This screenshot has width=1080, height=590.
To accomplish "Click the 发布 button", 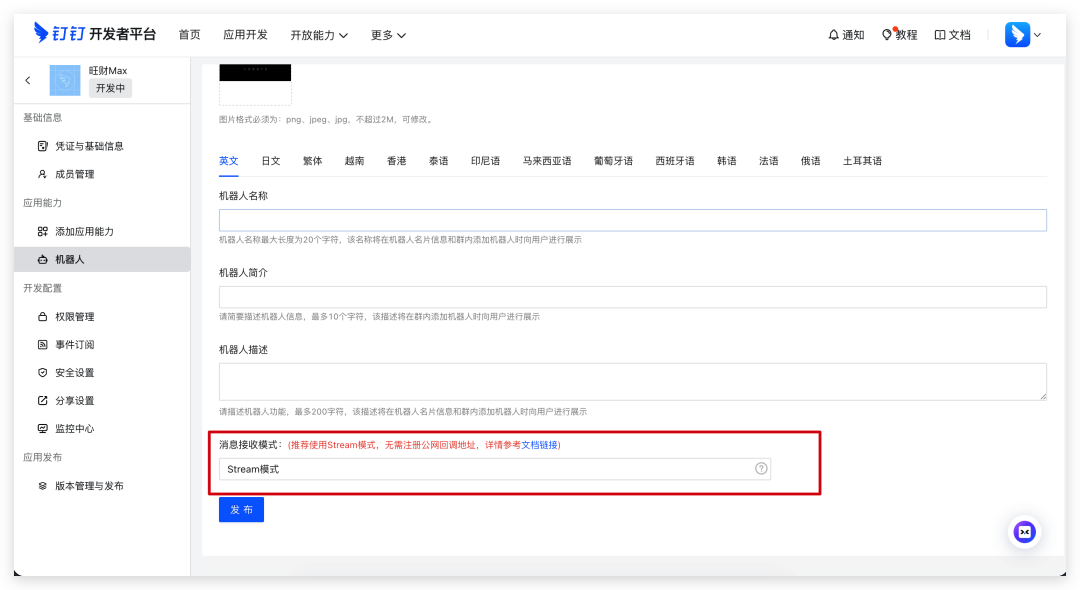I will (x=241, y=510).
